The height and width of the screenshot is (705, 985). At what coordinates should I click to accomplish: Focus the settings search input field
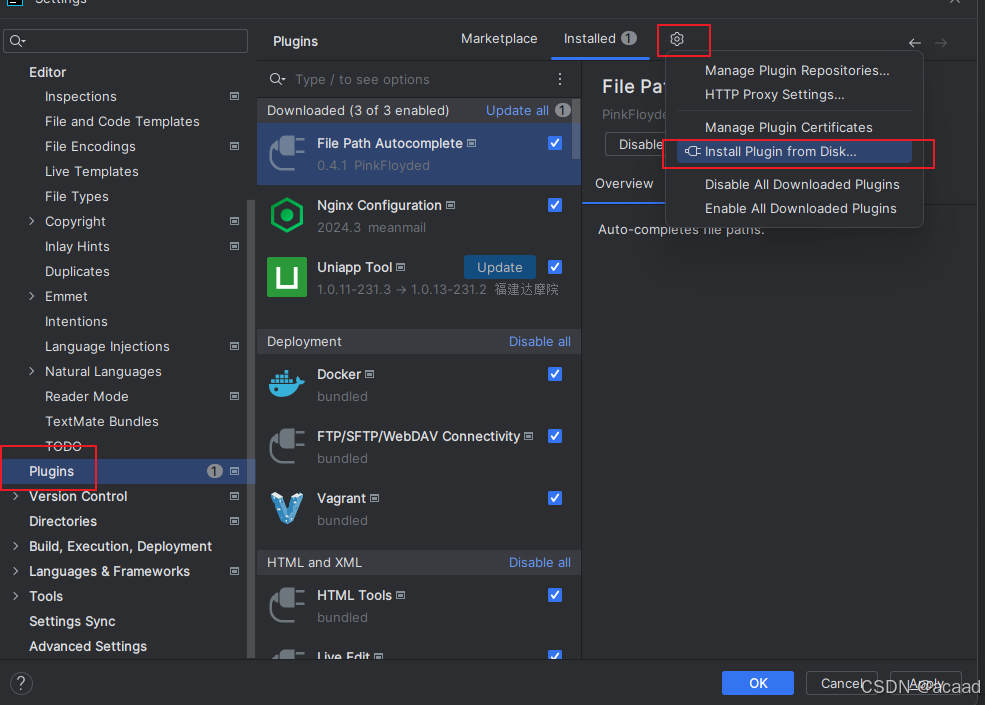[x=126, y=41]
